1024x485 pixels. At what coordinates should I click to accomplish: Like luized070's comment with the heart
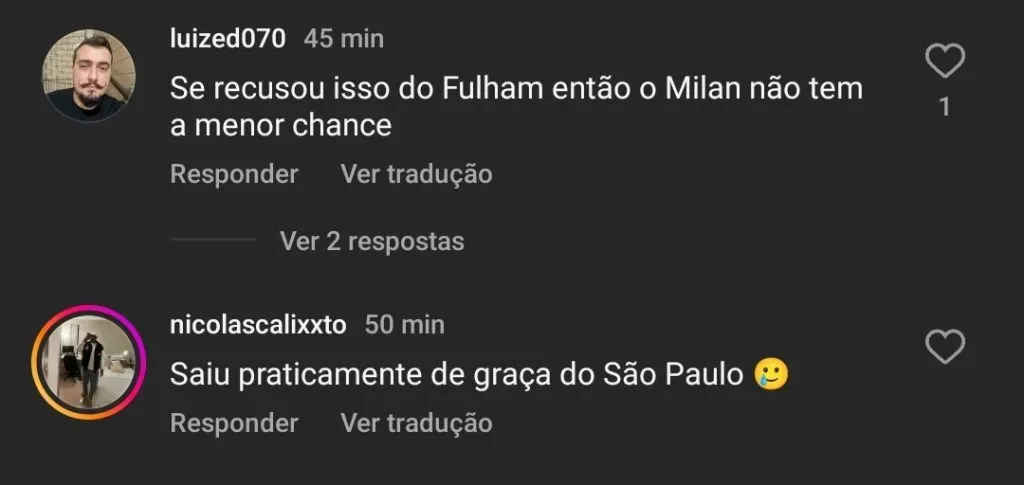pos(944,63)
